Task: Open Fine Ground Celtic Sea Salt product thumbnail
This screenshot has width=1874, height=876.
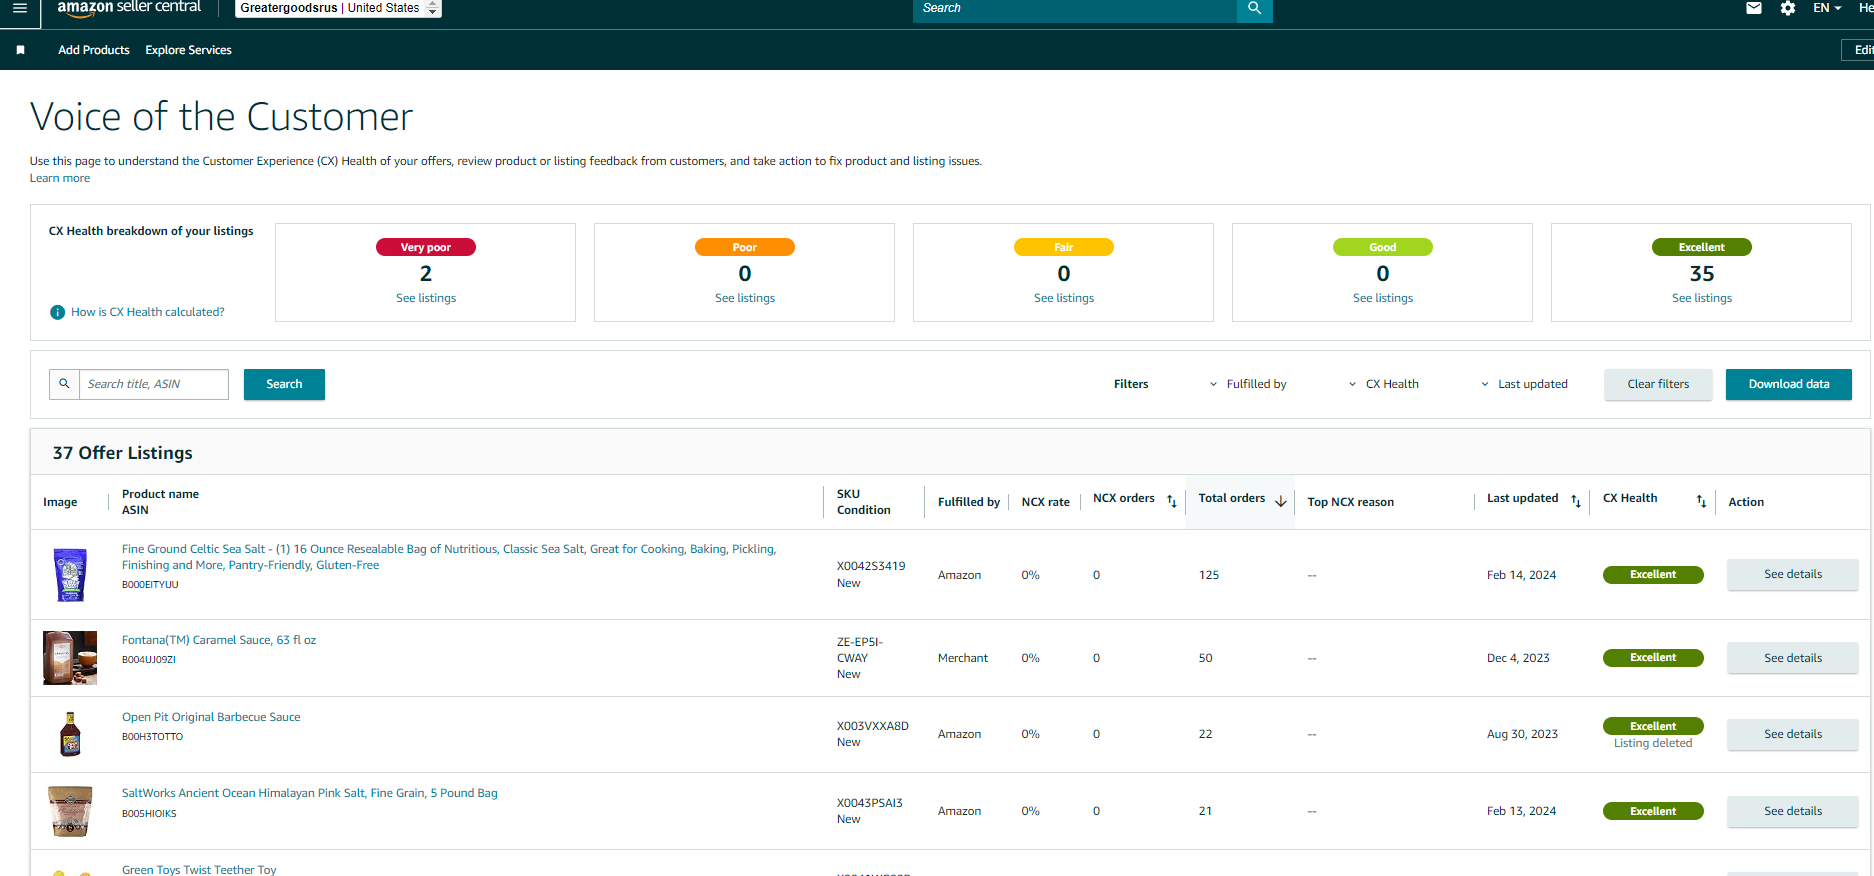Action: pos(70,575)
